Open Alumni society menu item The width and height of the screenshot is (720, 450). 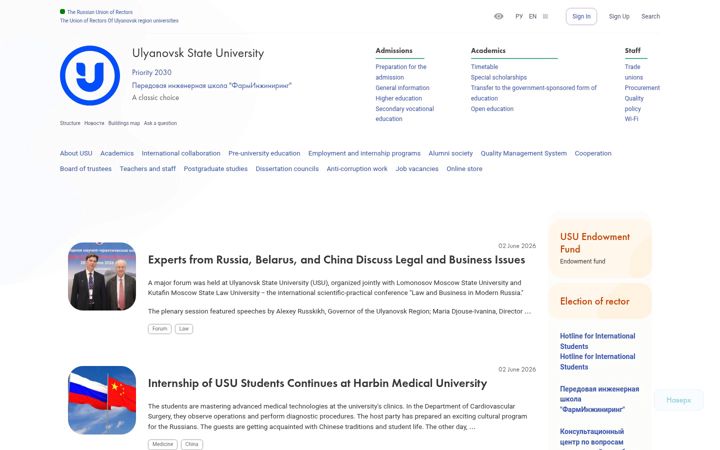click(x=450, y=153)
